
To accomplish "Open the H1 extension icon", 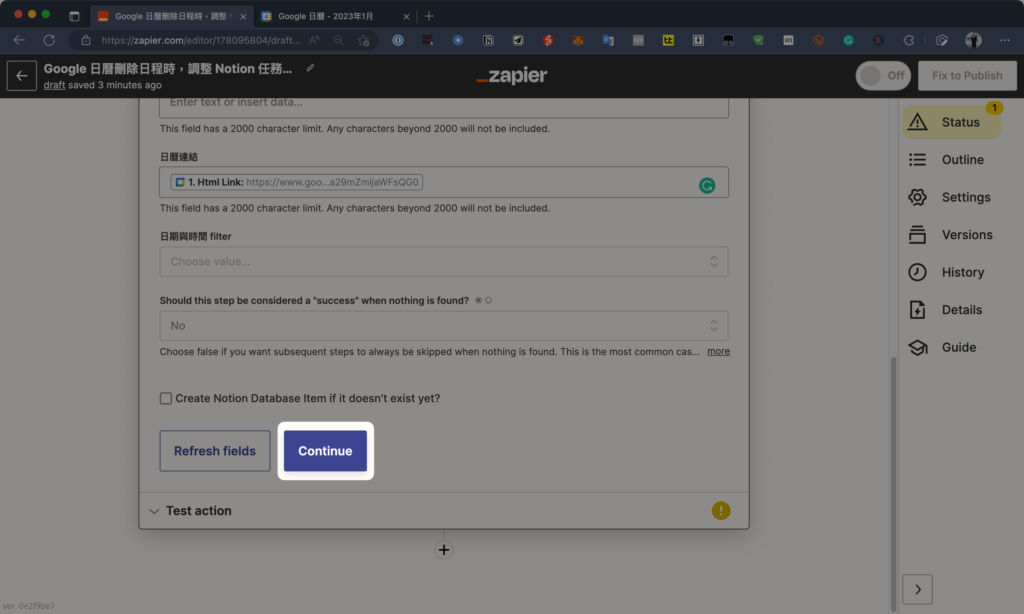I will [788, 40].
